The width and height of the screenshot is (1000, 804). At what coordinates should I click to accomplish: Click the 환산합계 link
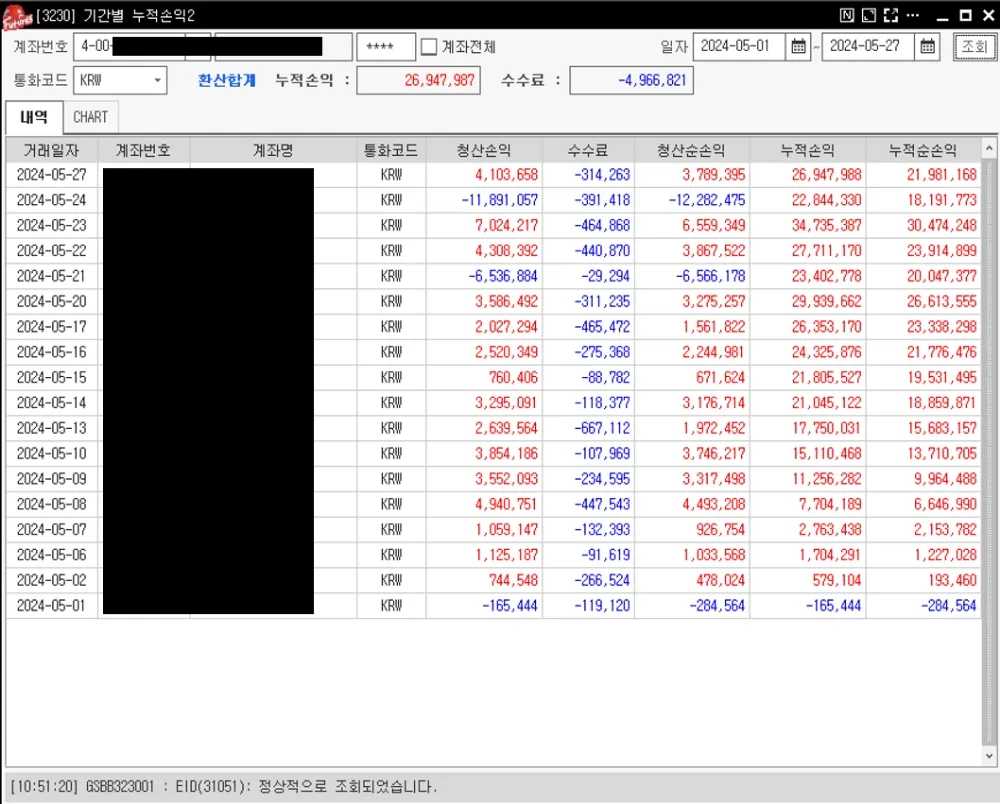tap(227, 80)
